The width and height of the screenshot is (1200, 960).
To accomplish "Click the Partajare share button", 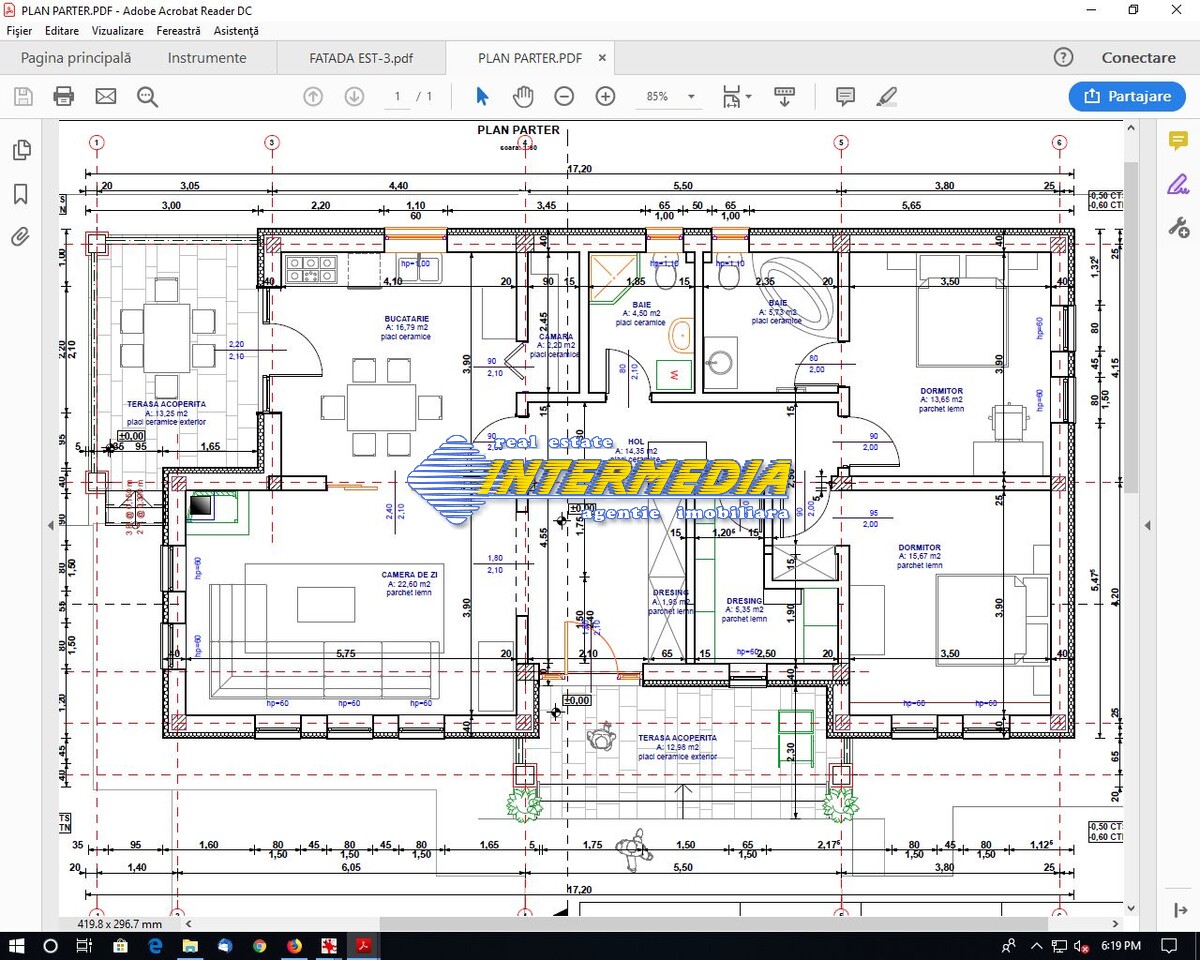I will pyautogui.click(x=1127, y=96).
